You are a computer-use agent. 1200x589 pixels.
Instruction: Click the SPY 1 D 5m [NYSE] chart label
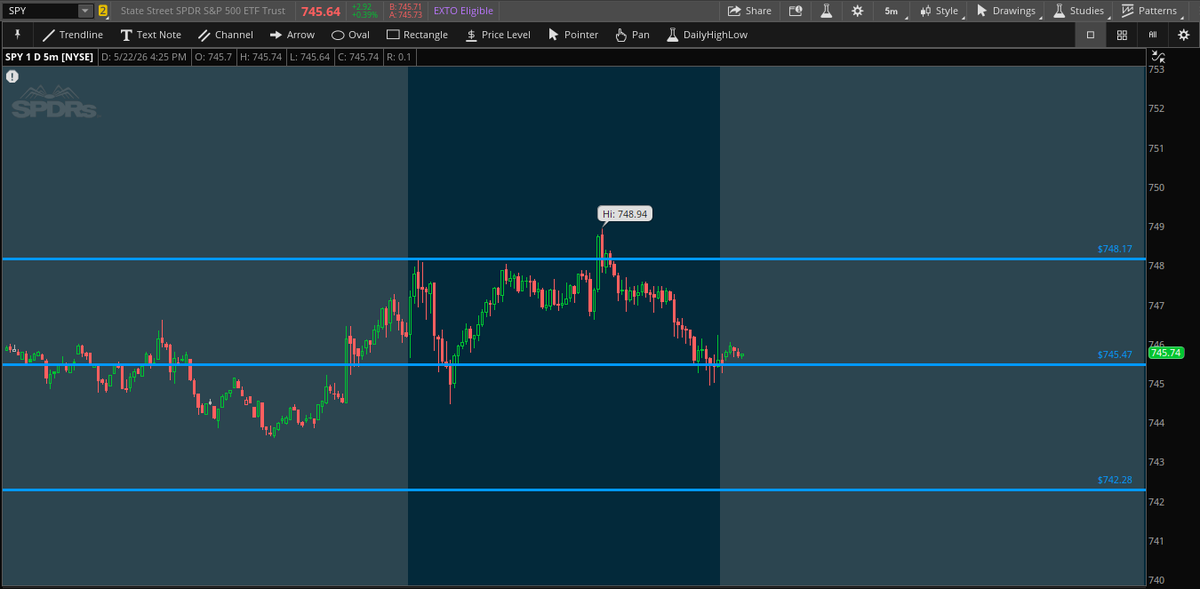(x=49, y=57)
